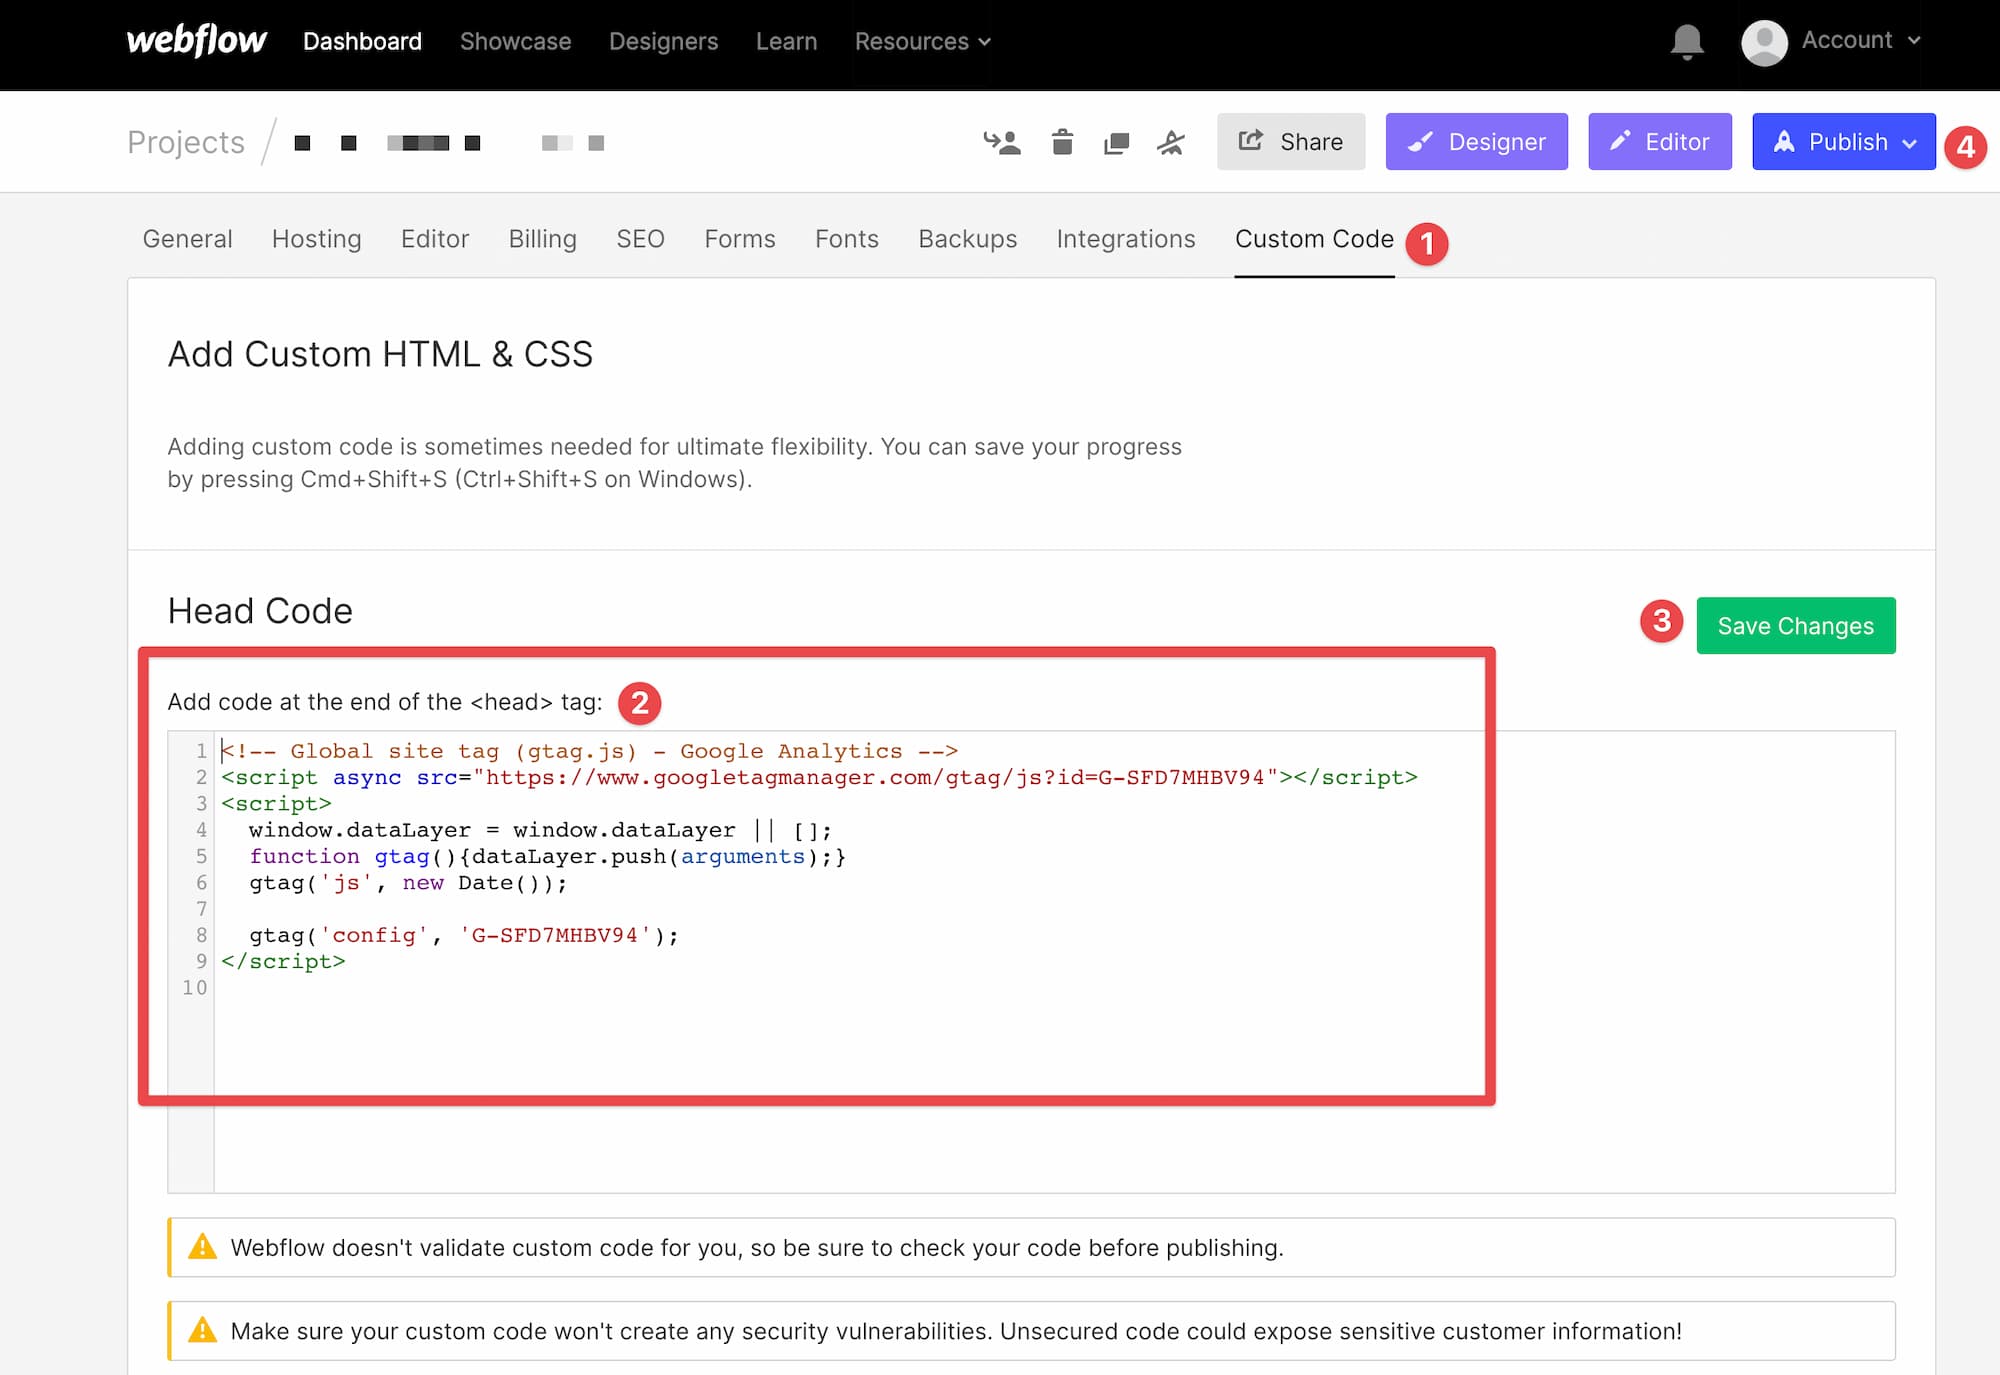This screenshot has height=1375, width=2000.
Task: Click the security vulnerabilities warning notice
Action: (x=1031, y=1331)
